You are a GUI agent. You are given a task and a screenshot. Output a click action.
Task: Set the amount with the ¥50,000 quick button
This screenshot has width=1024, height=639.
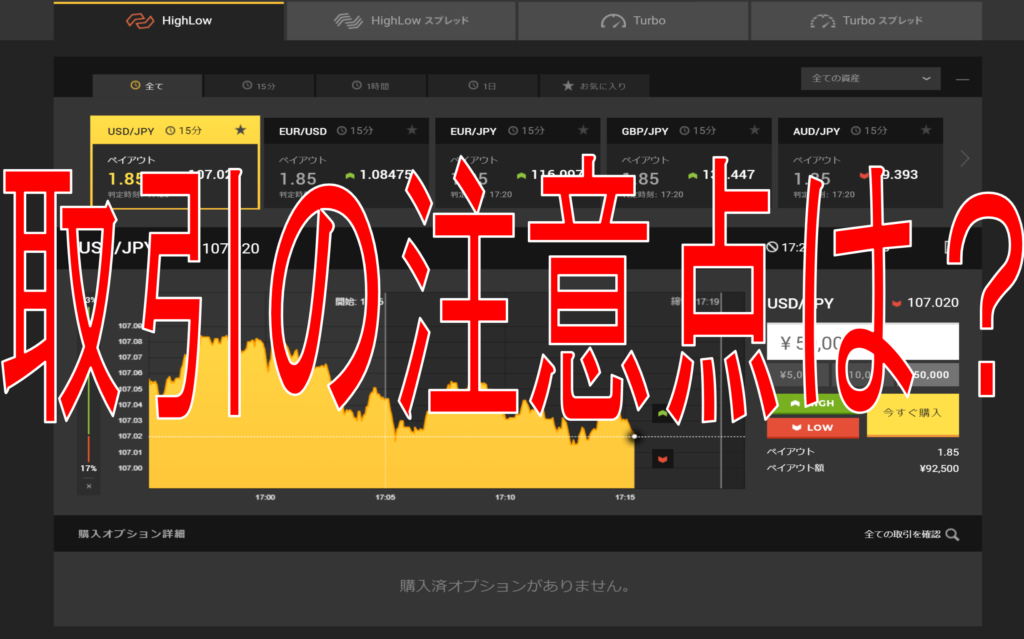click(927, 374)
